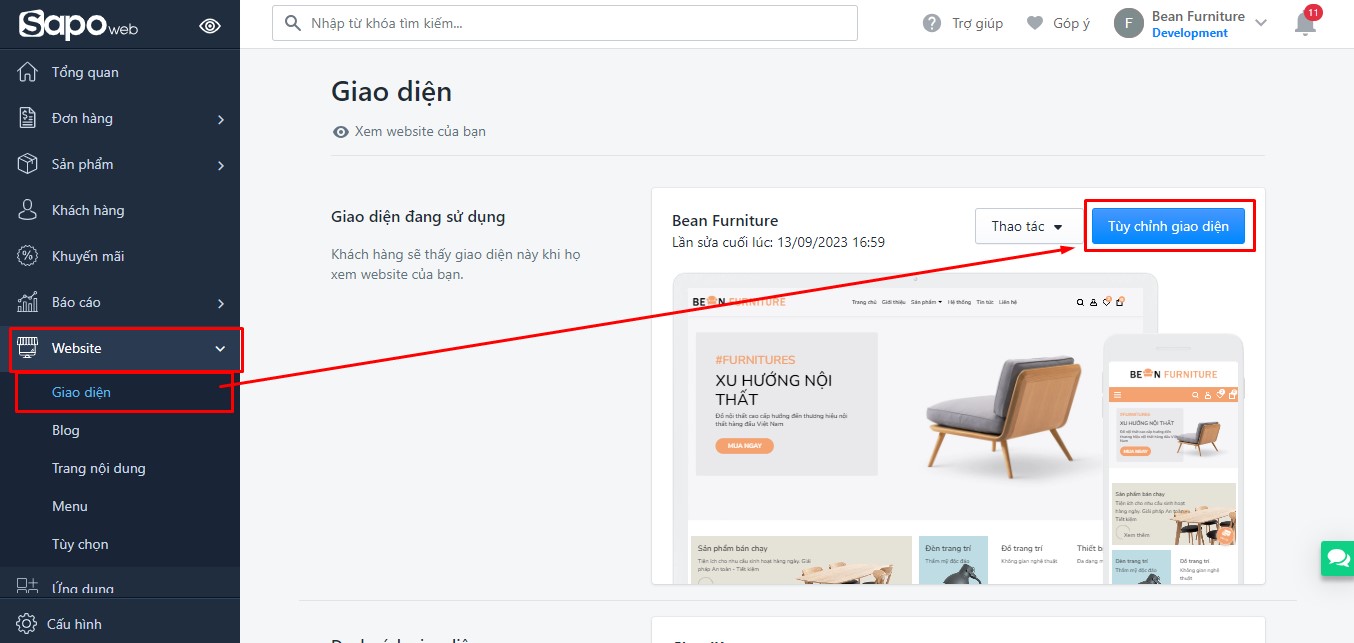The image size is (1354, 643).
Task: Select Blog in the Website submenu
Action: [x=66, y=430]
